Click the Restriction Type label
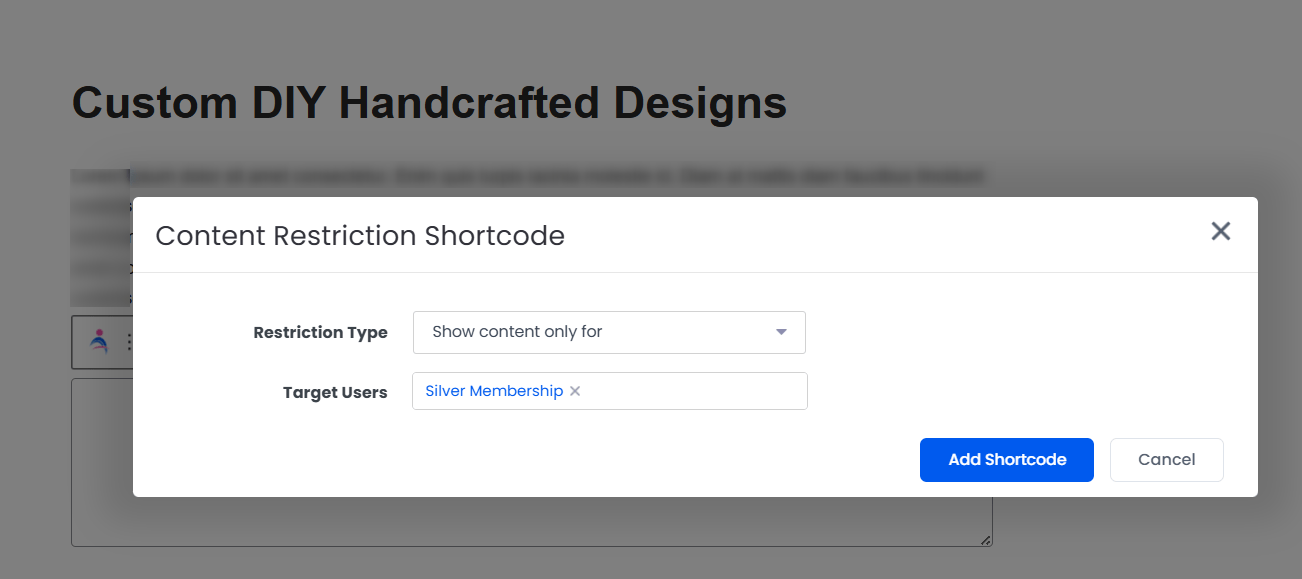Screen dimensions: 1302x579 [x=320, y=333]
